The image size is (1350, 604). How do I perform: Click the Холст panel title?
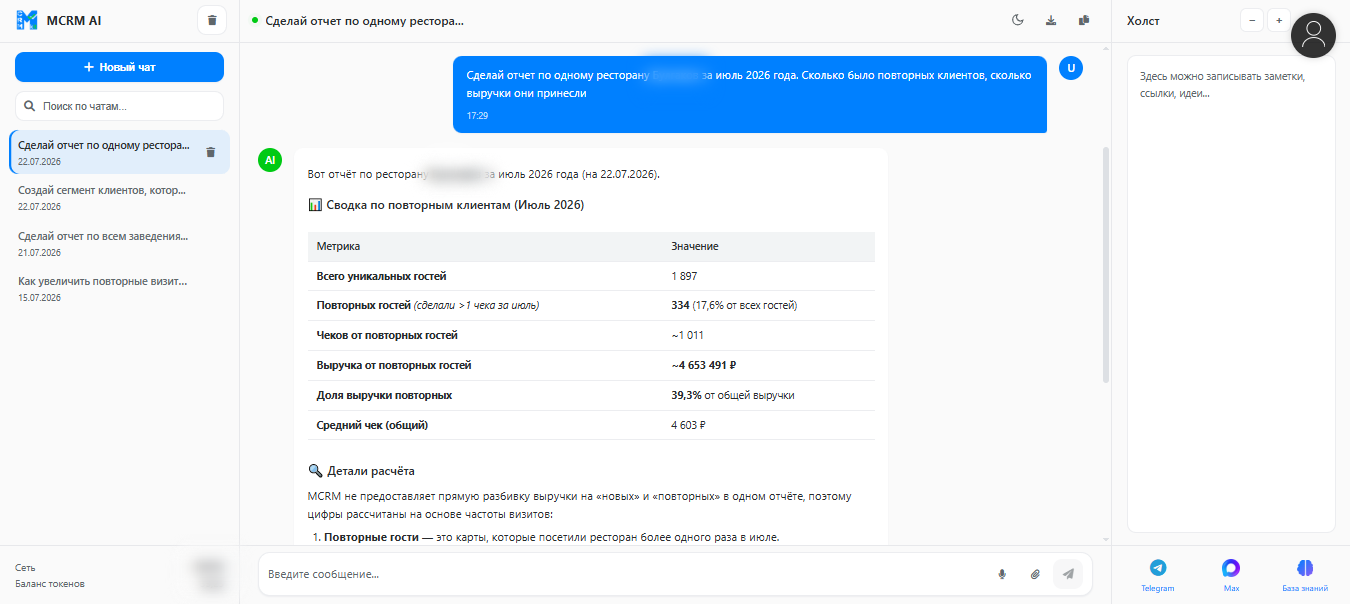pyautogui.click(x=1143, y=20)
